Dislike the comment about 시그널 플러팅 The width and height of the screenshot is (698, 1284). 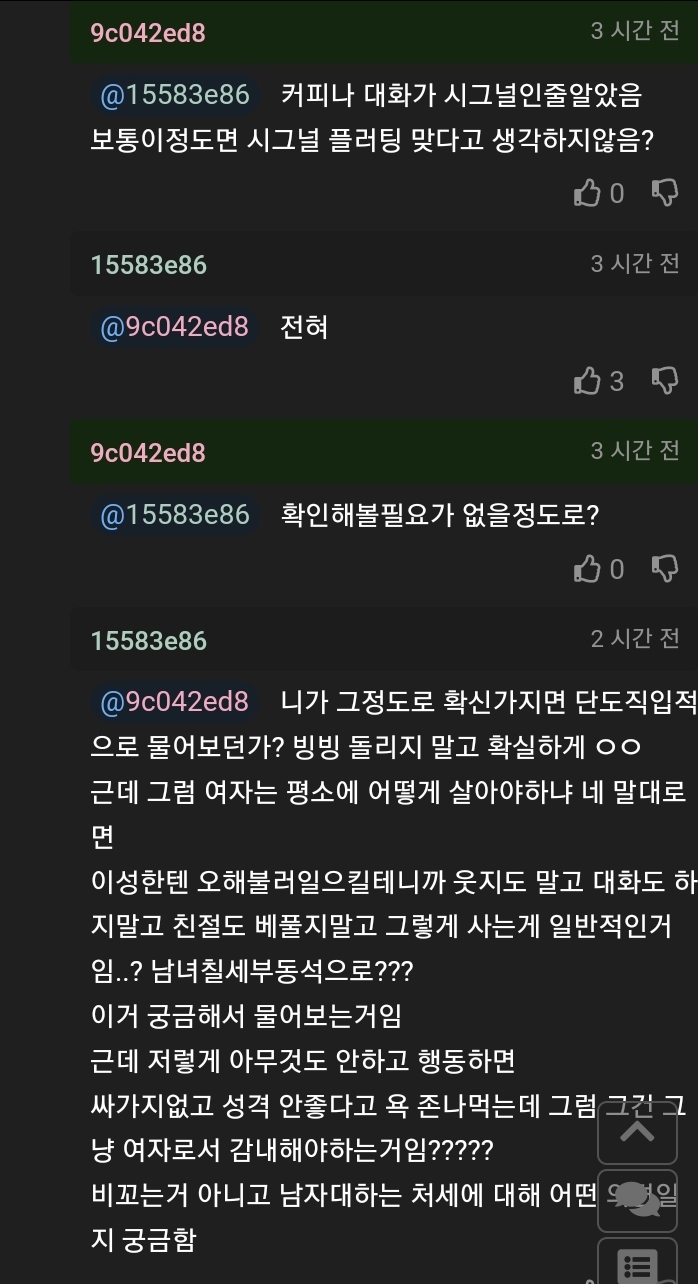coord(665,193)
